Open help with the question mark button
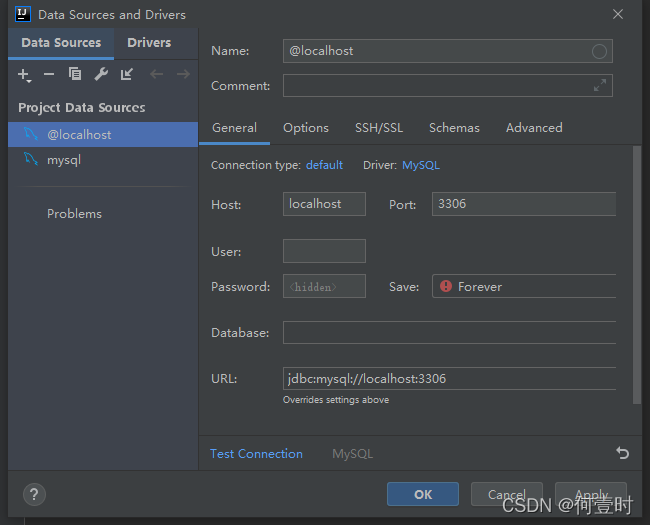Image resolution: width=650 pixels, height=525 pixels. [x=34, y=494]
